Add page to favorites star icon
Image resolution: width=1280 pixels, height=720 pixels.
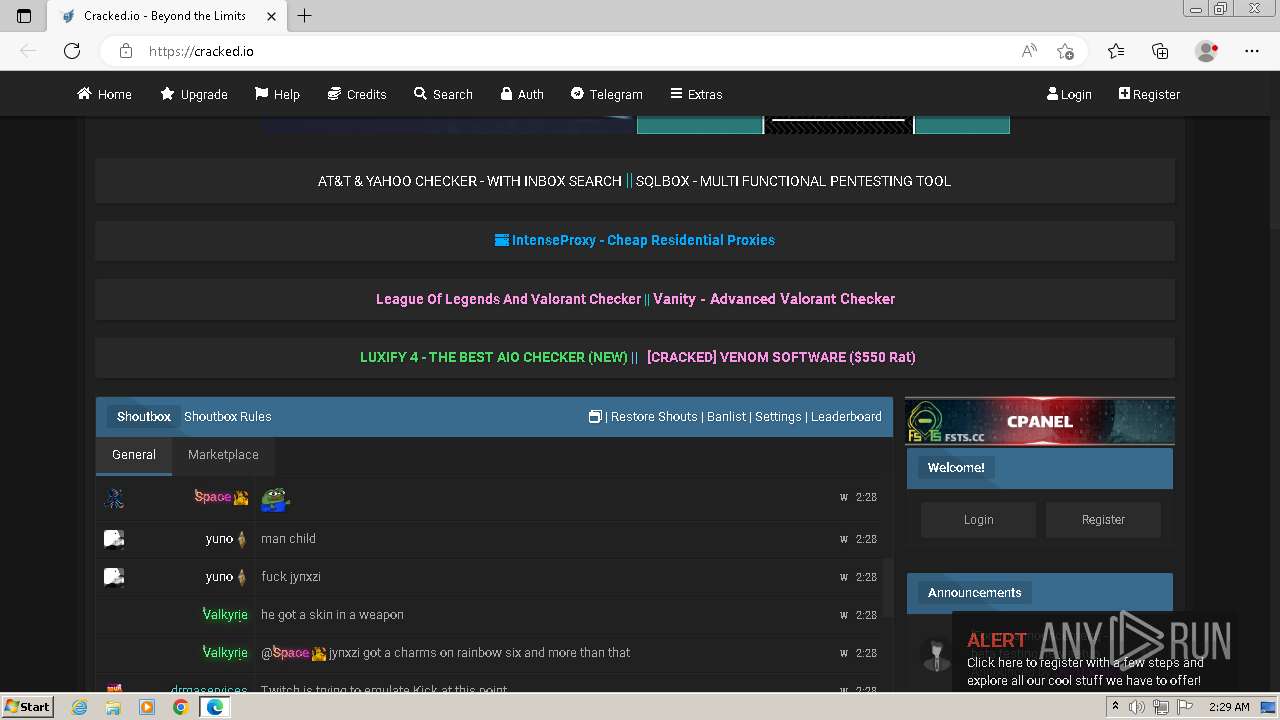tap(1065, 51)
